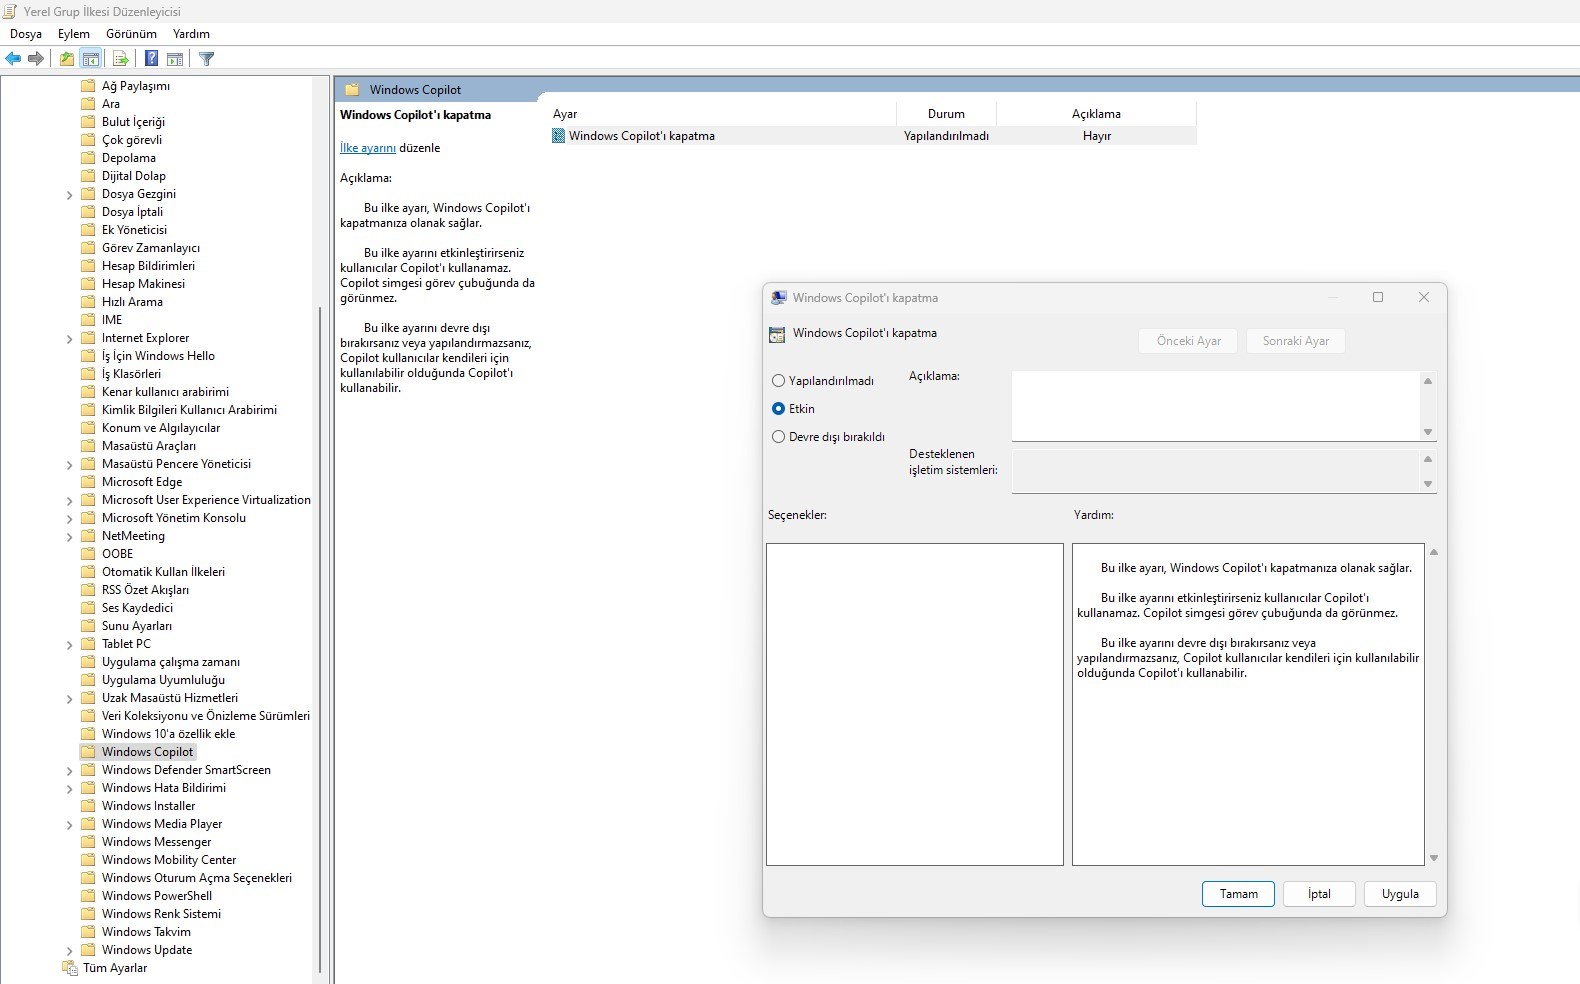The height and width of the screenshot is (984, 1580).
Task: Click the Önceki Ayar button
Action: tap(1188, 341)
